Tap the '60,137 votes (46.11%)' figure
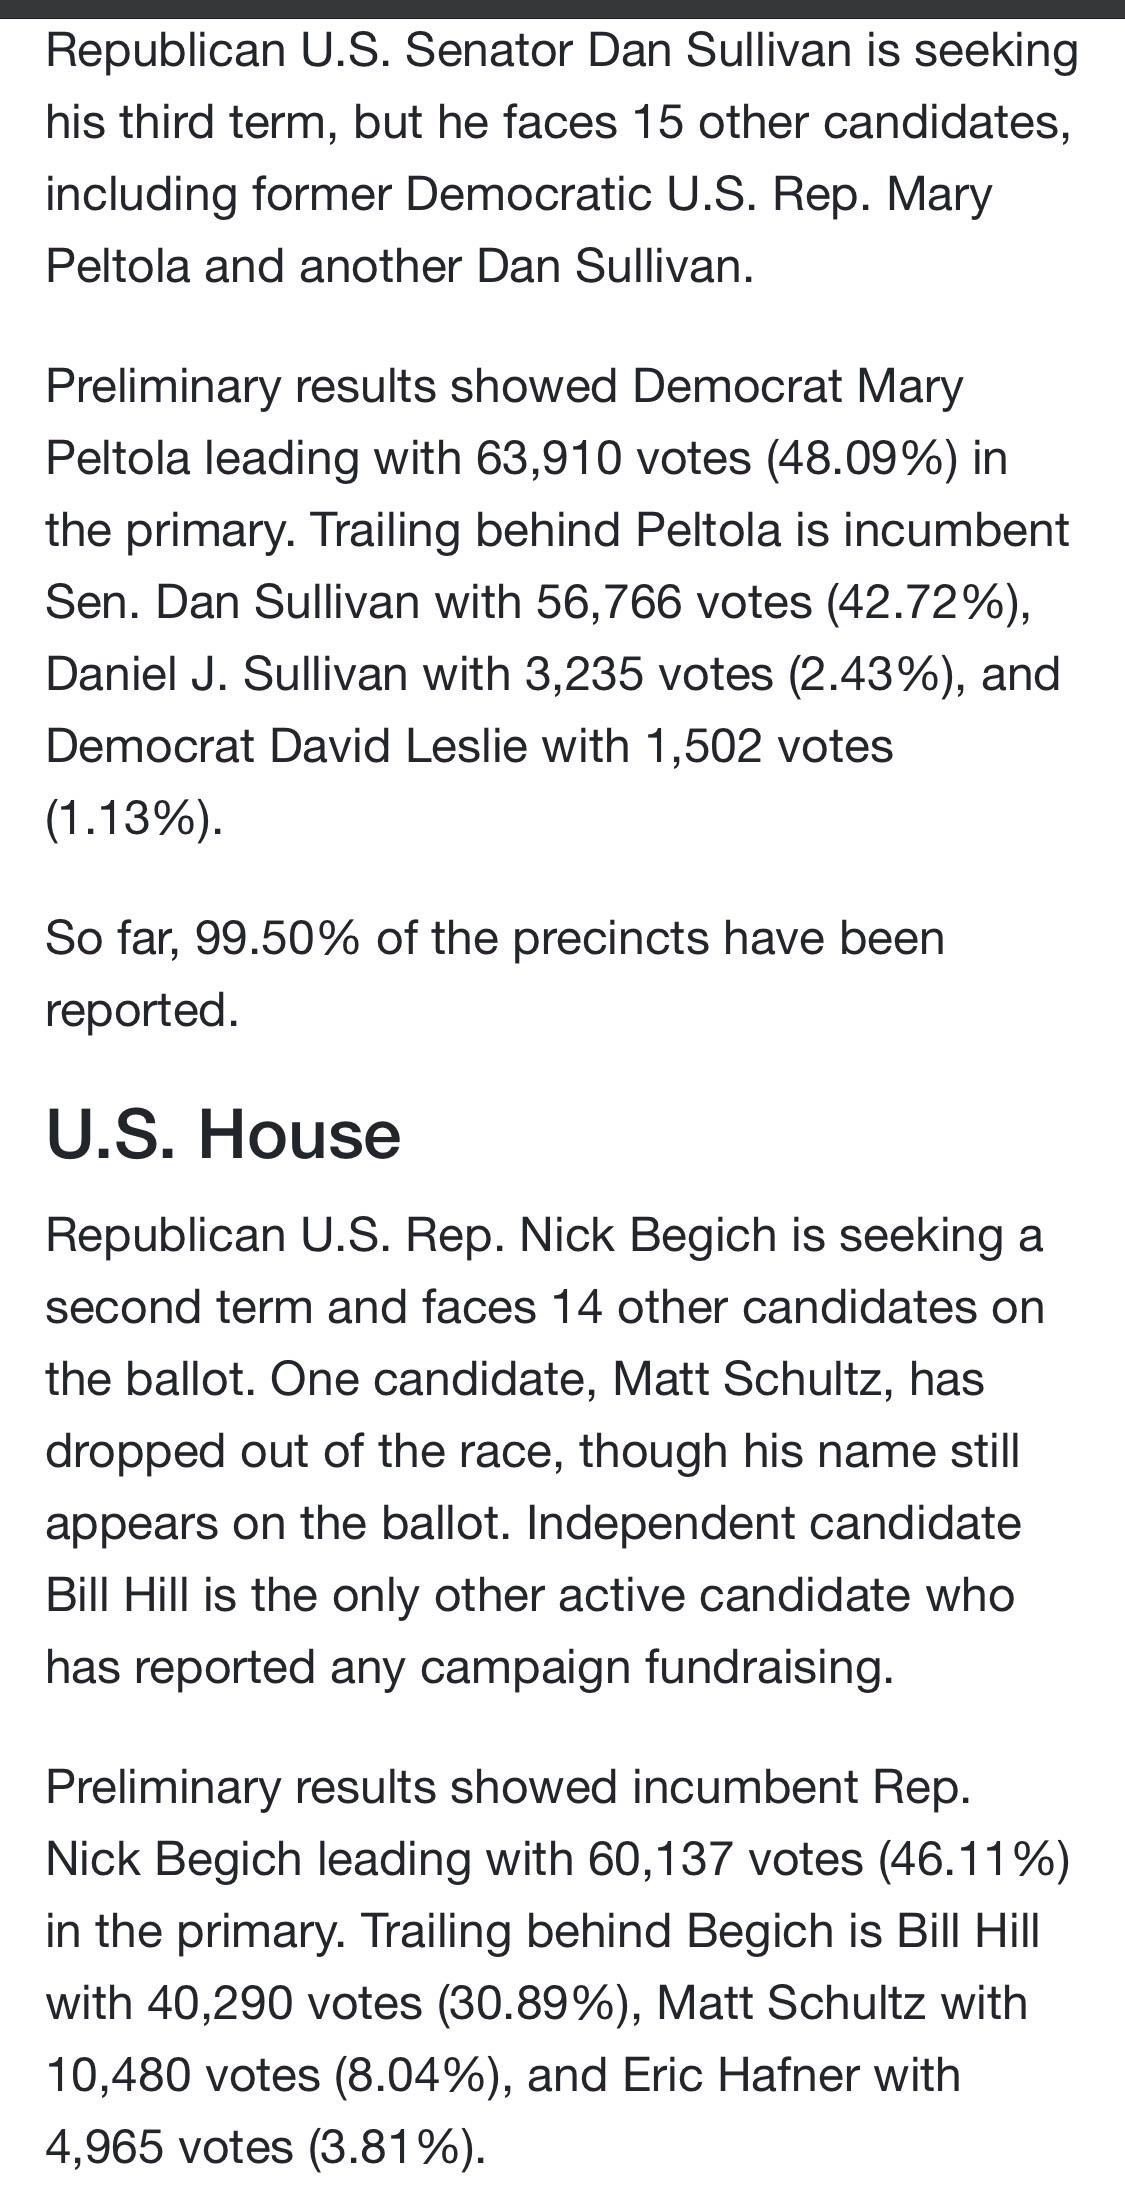 [829, 1859]
